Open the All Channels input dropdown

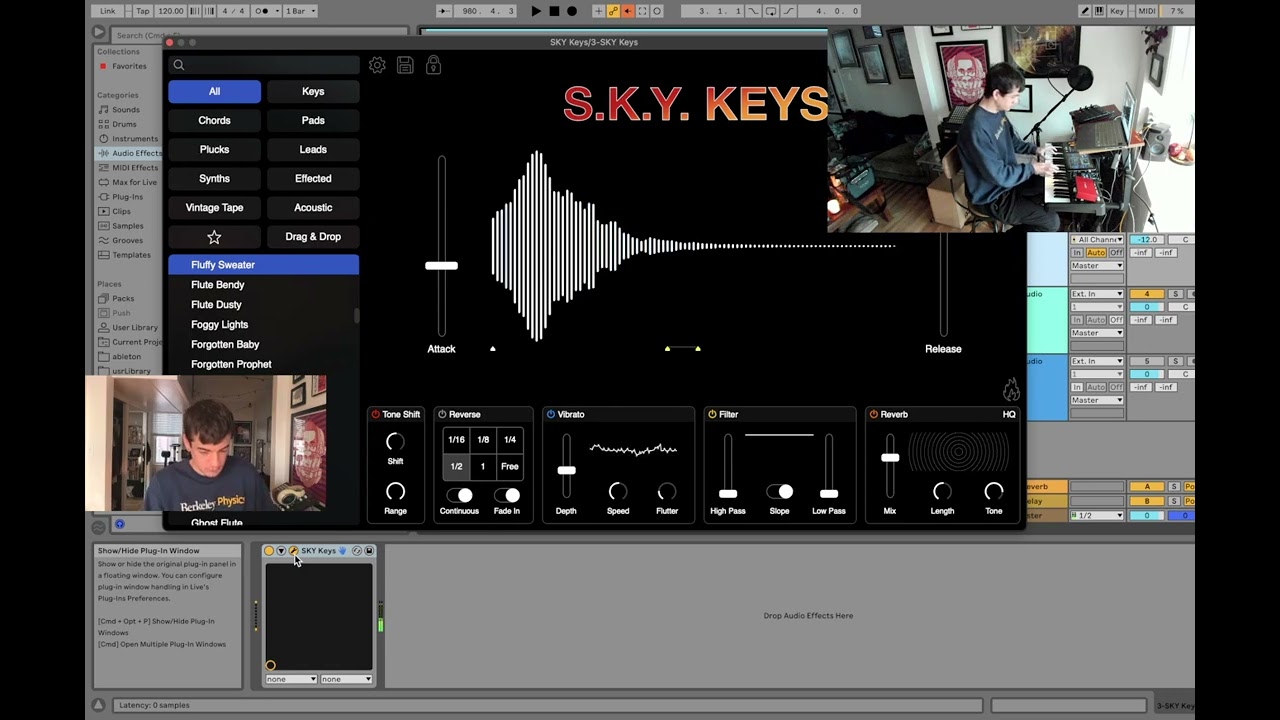coord(1097,240)
